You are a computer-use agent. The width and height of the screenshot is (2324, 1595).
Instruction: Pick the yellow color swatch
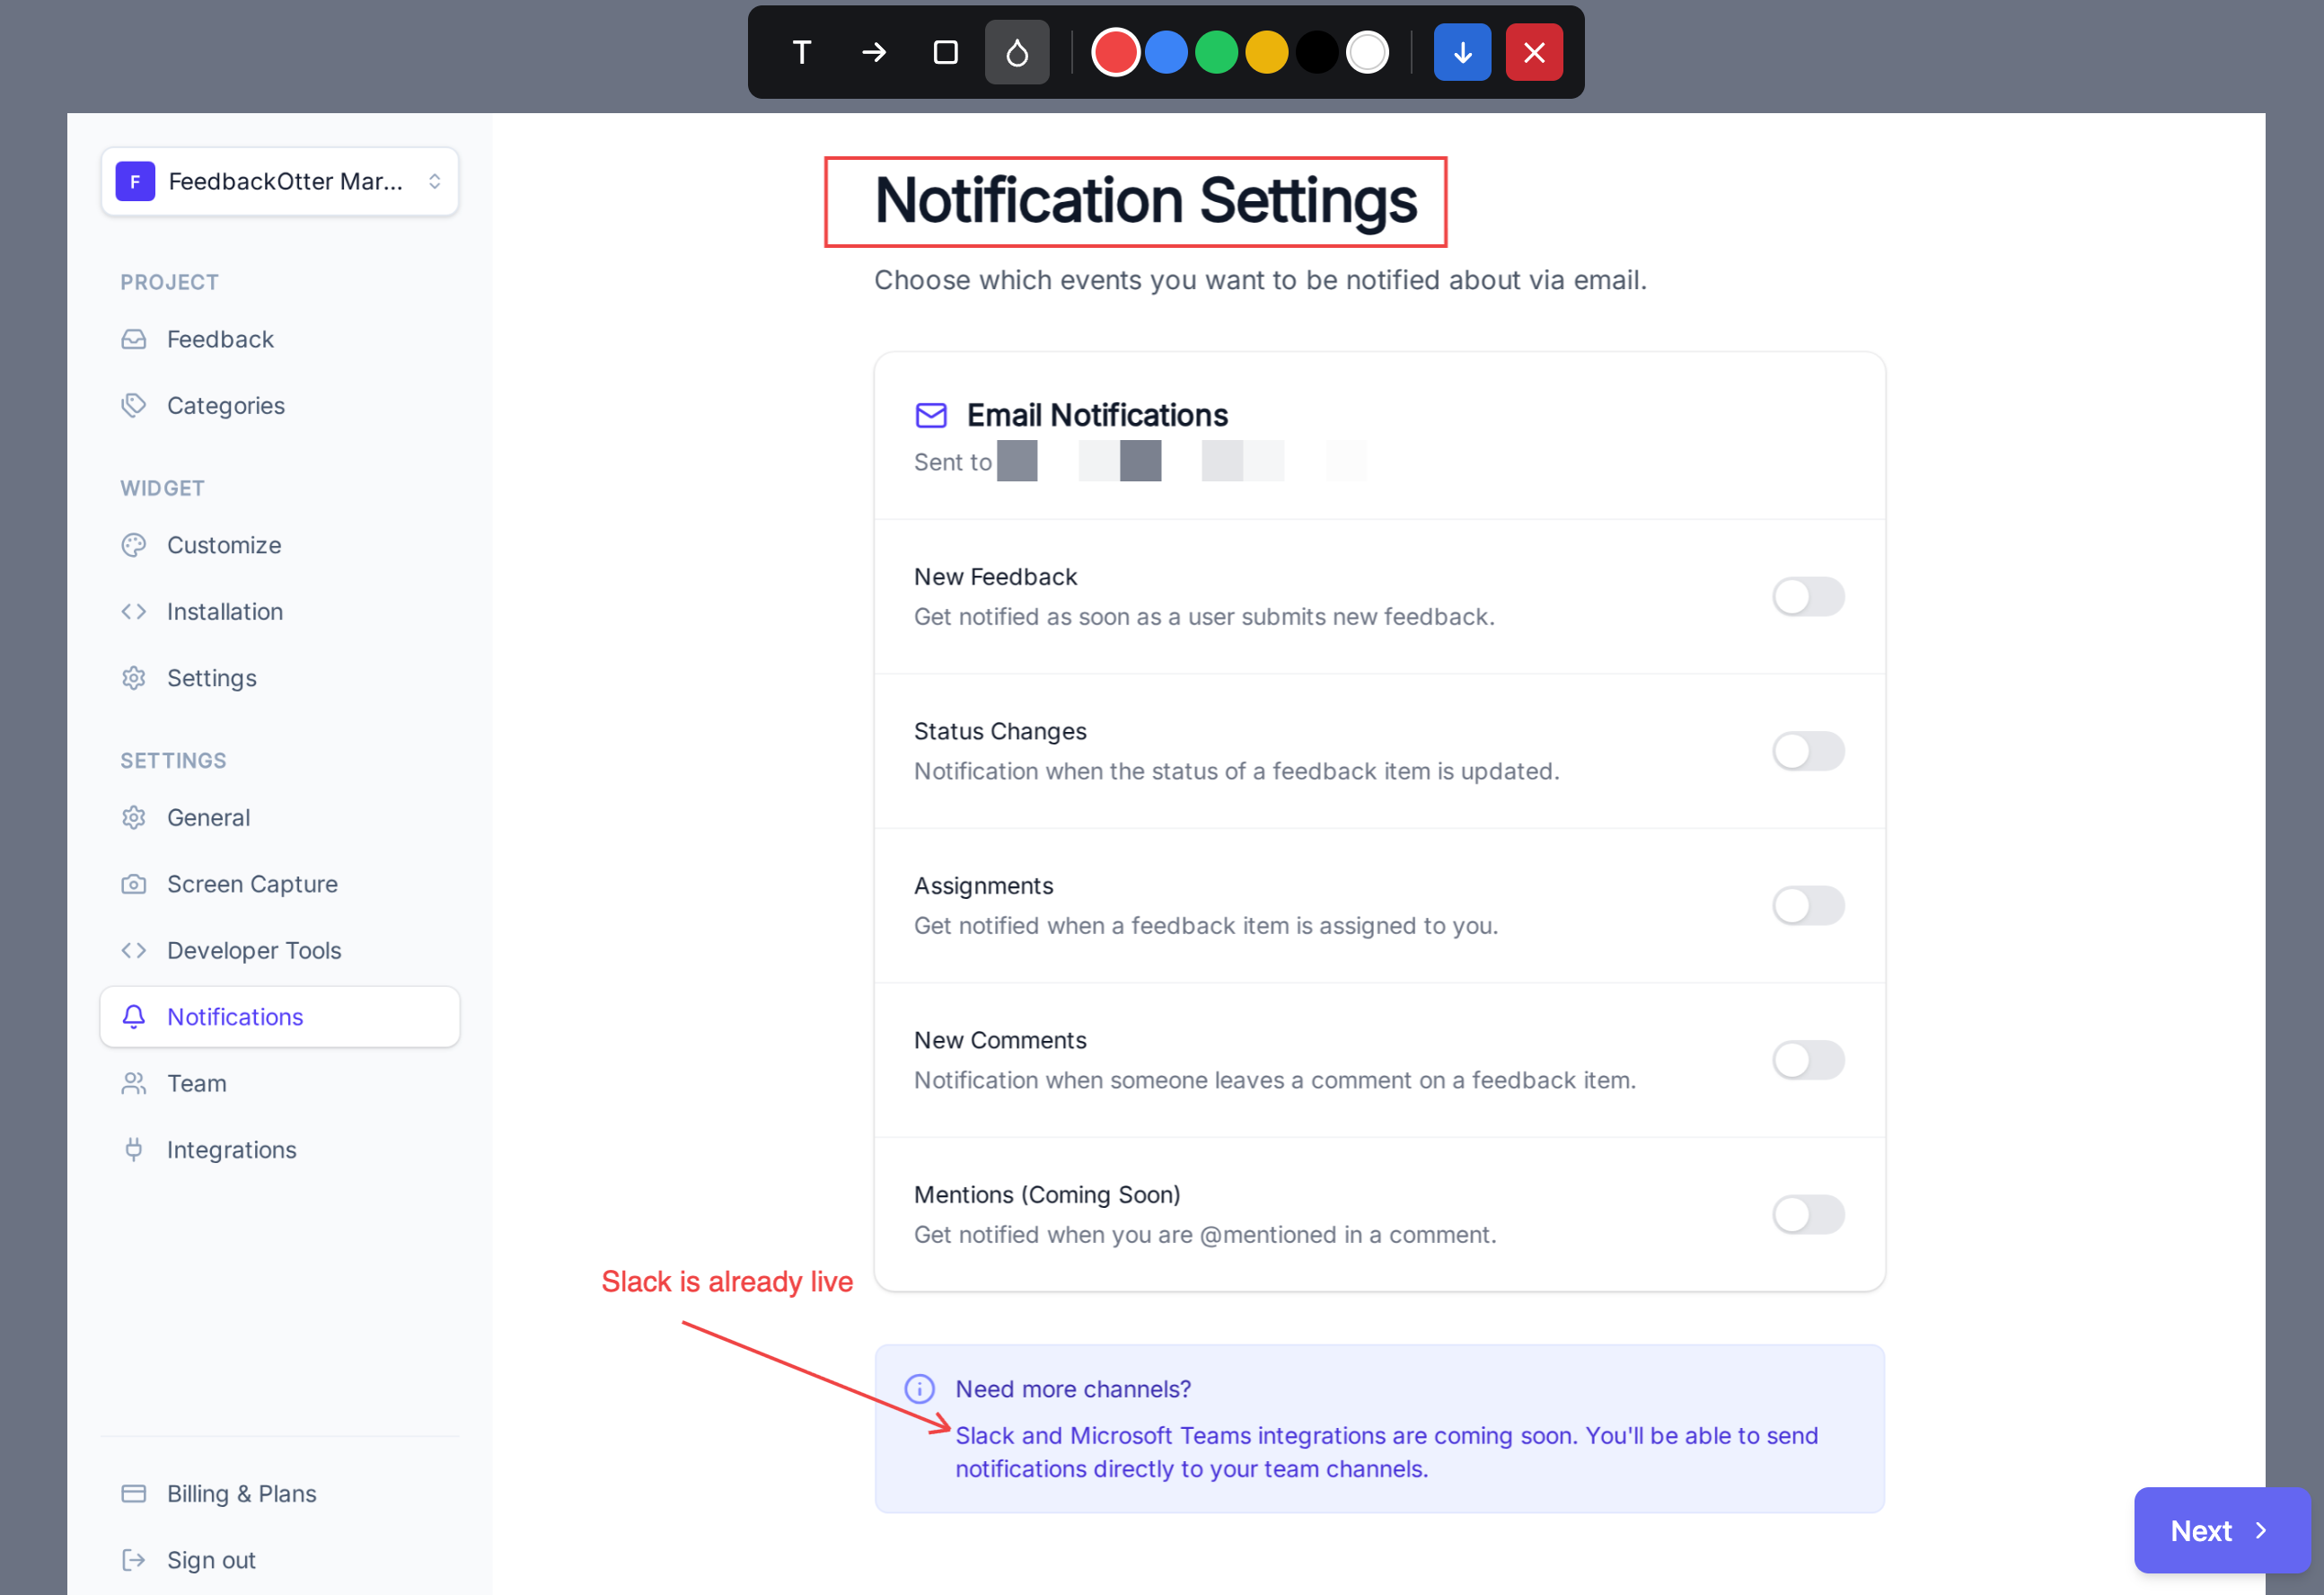(1266, 52)
